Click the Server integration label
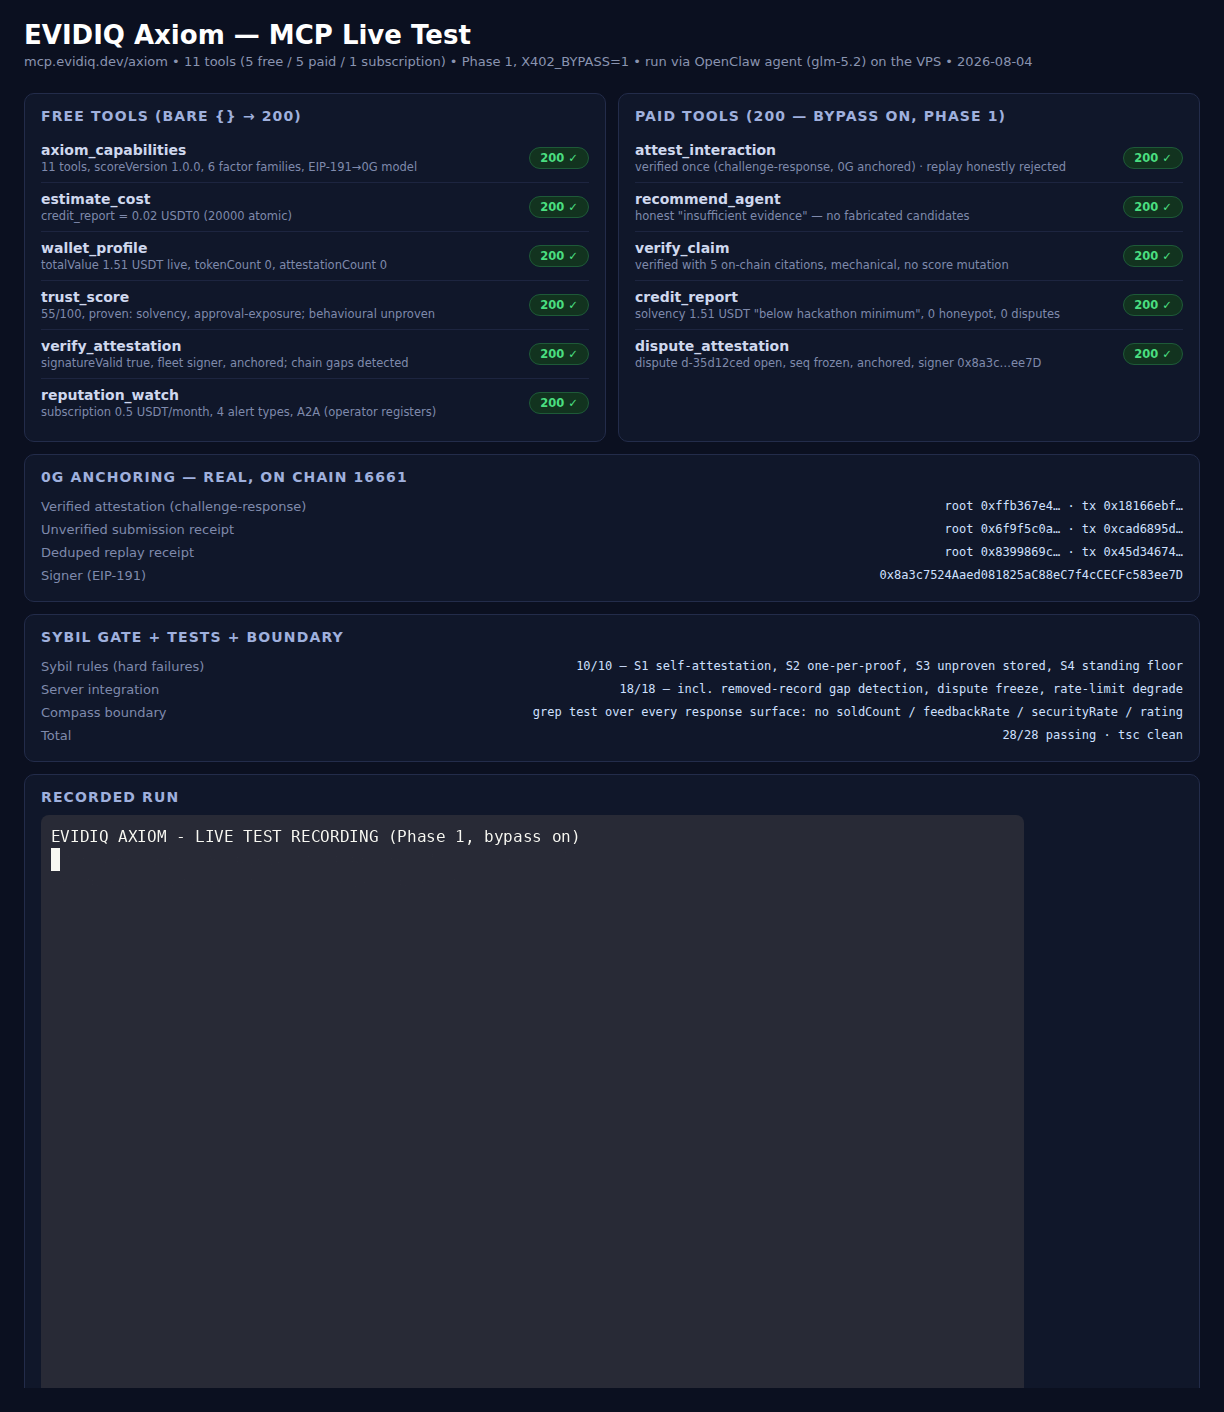Image resolution: width=1224 pixels, height=1412 pixels. click(100, 690)
